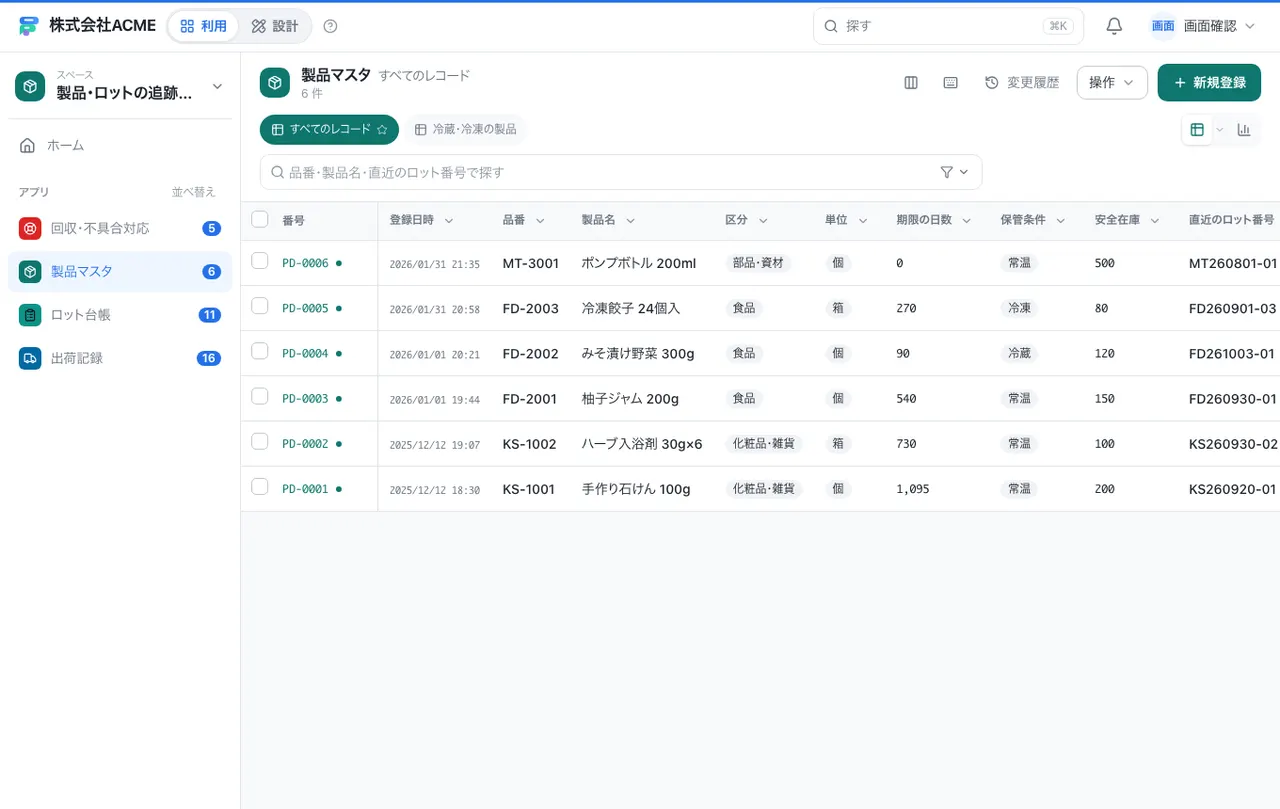Click the global 探す search field
Viewport: 1280px width, 809px height.
point(948,26)
